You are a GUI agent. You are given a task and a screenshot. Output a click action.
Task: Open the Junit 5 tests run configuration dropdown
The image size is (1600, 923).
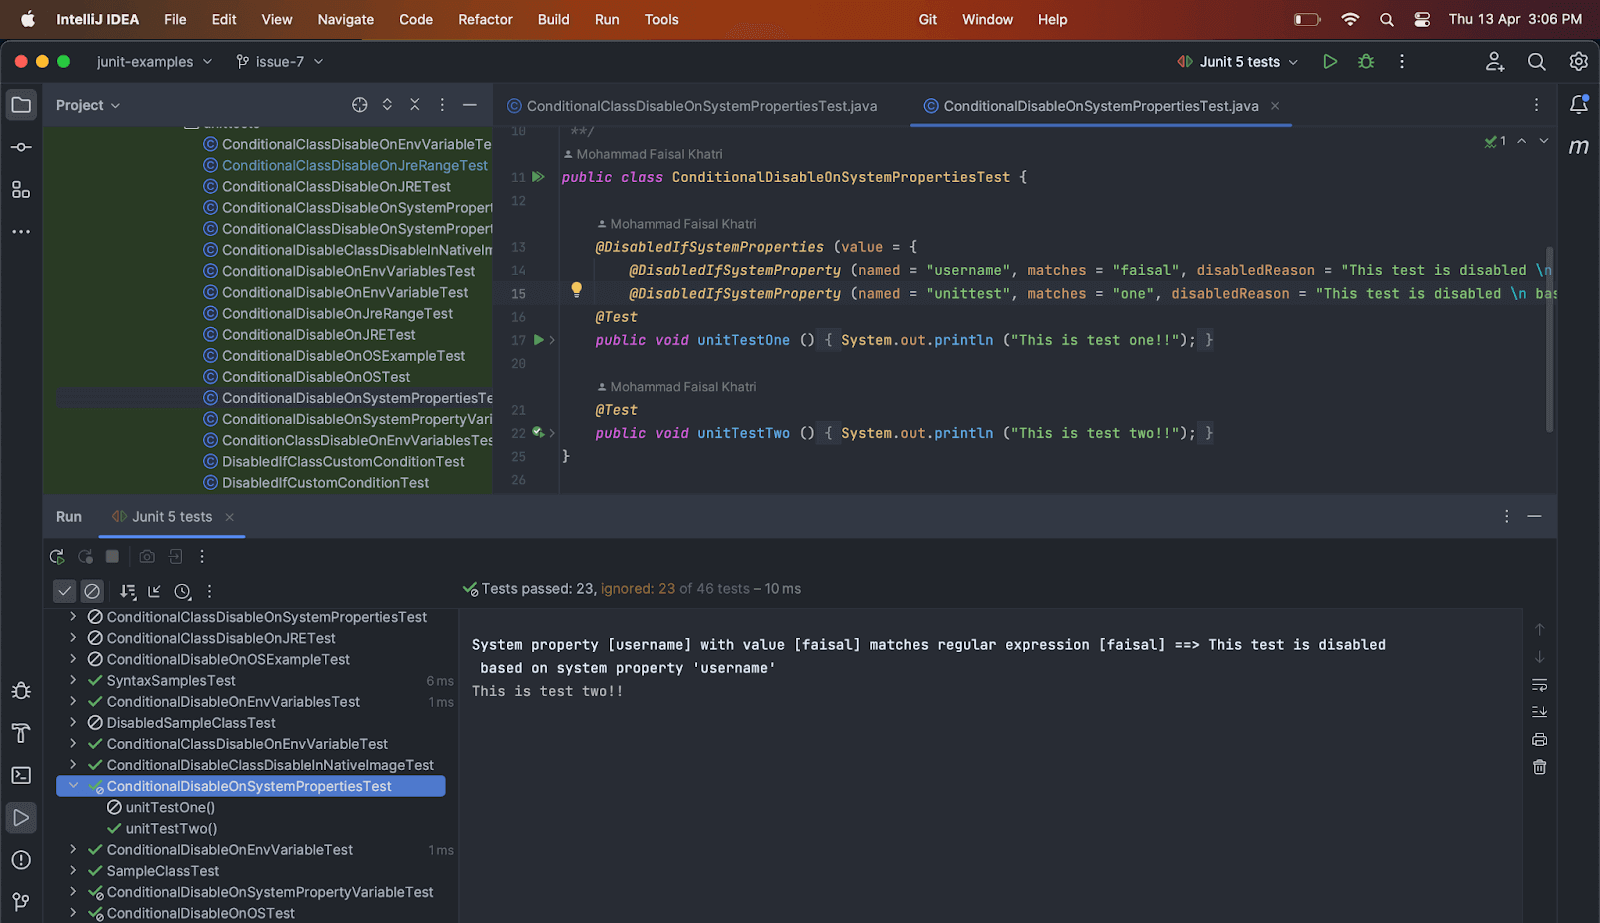coord(1294,61)
